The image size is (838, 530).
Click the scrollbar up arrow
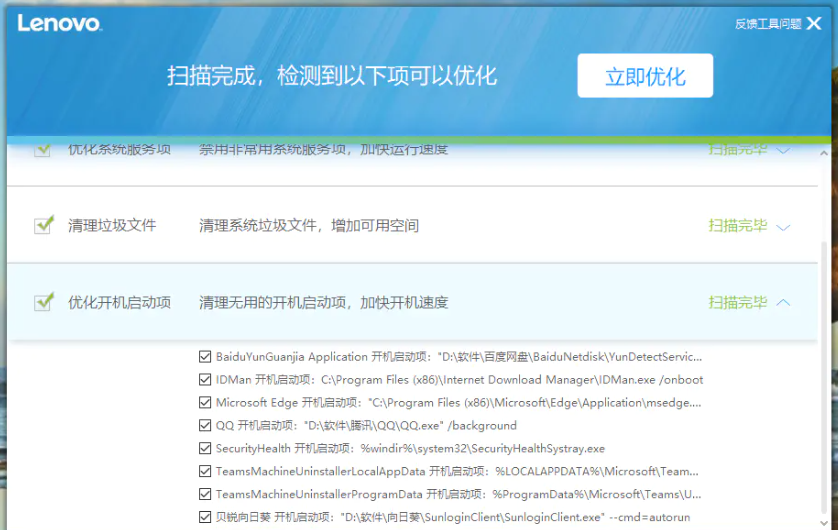[x=824, y=153]
